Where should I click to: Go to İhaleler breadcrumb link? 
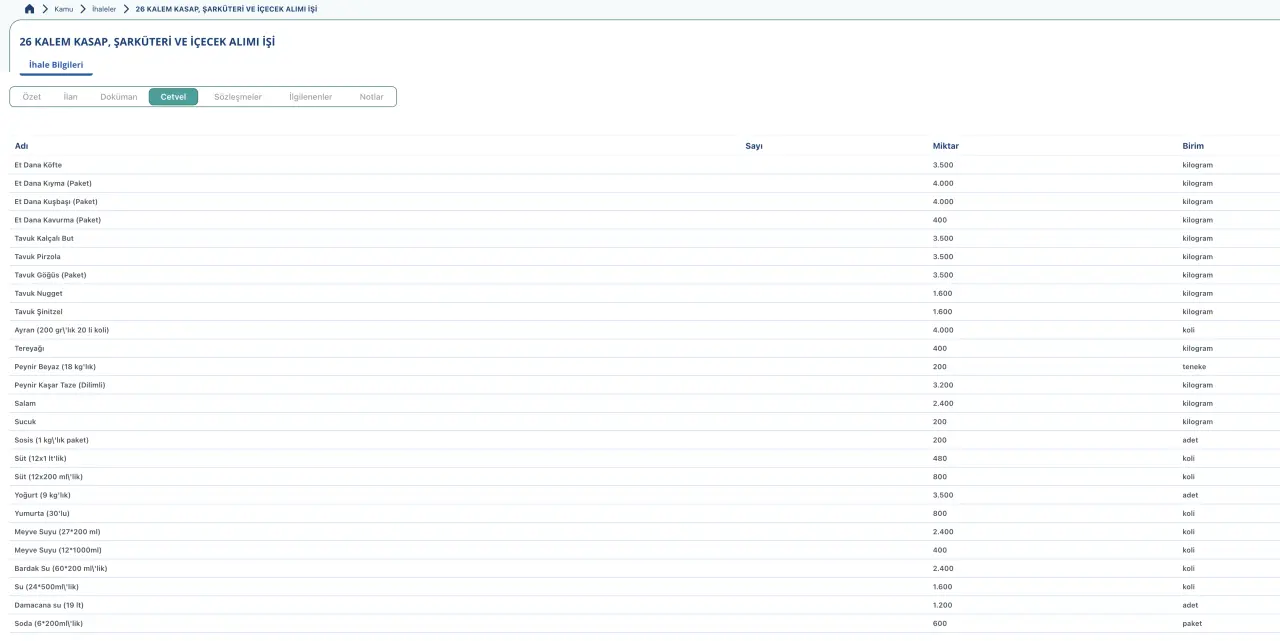coord(103,9)
